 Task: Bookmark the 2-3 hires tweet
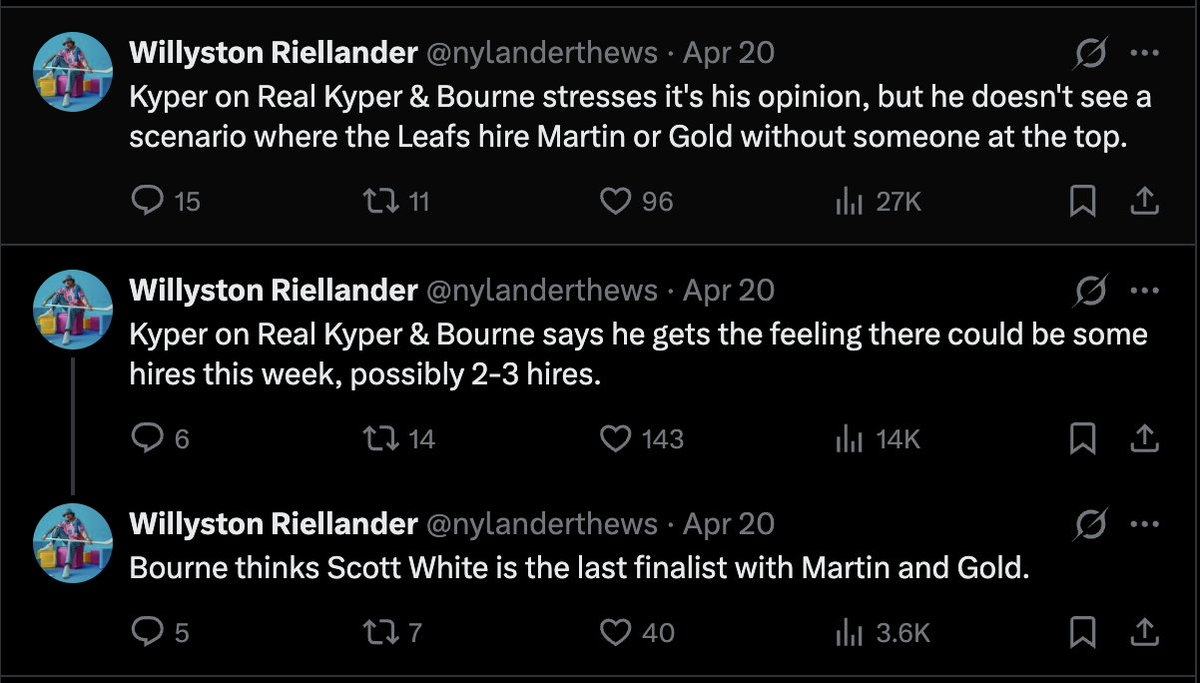1083,439
